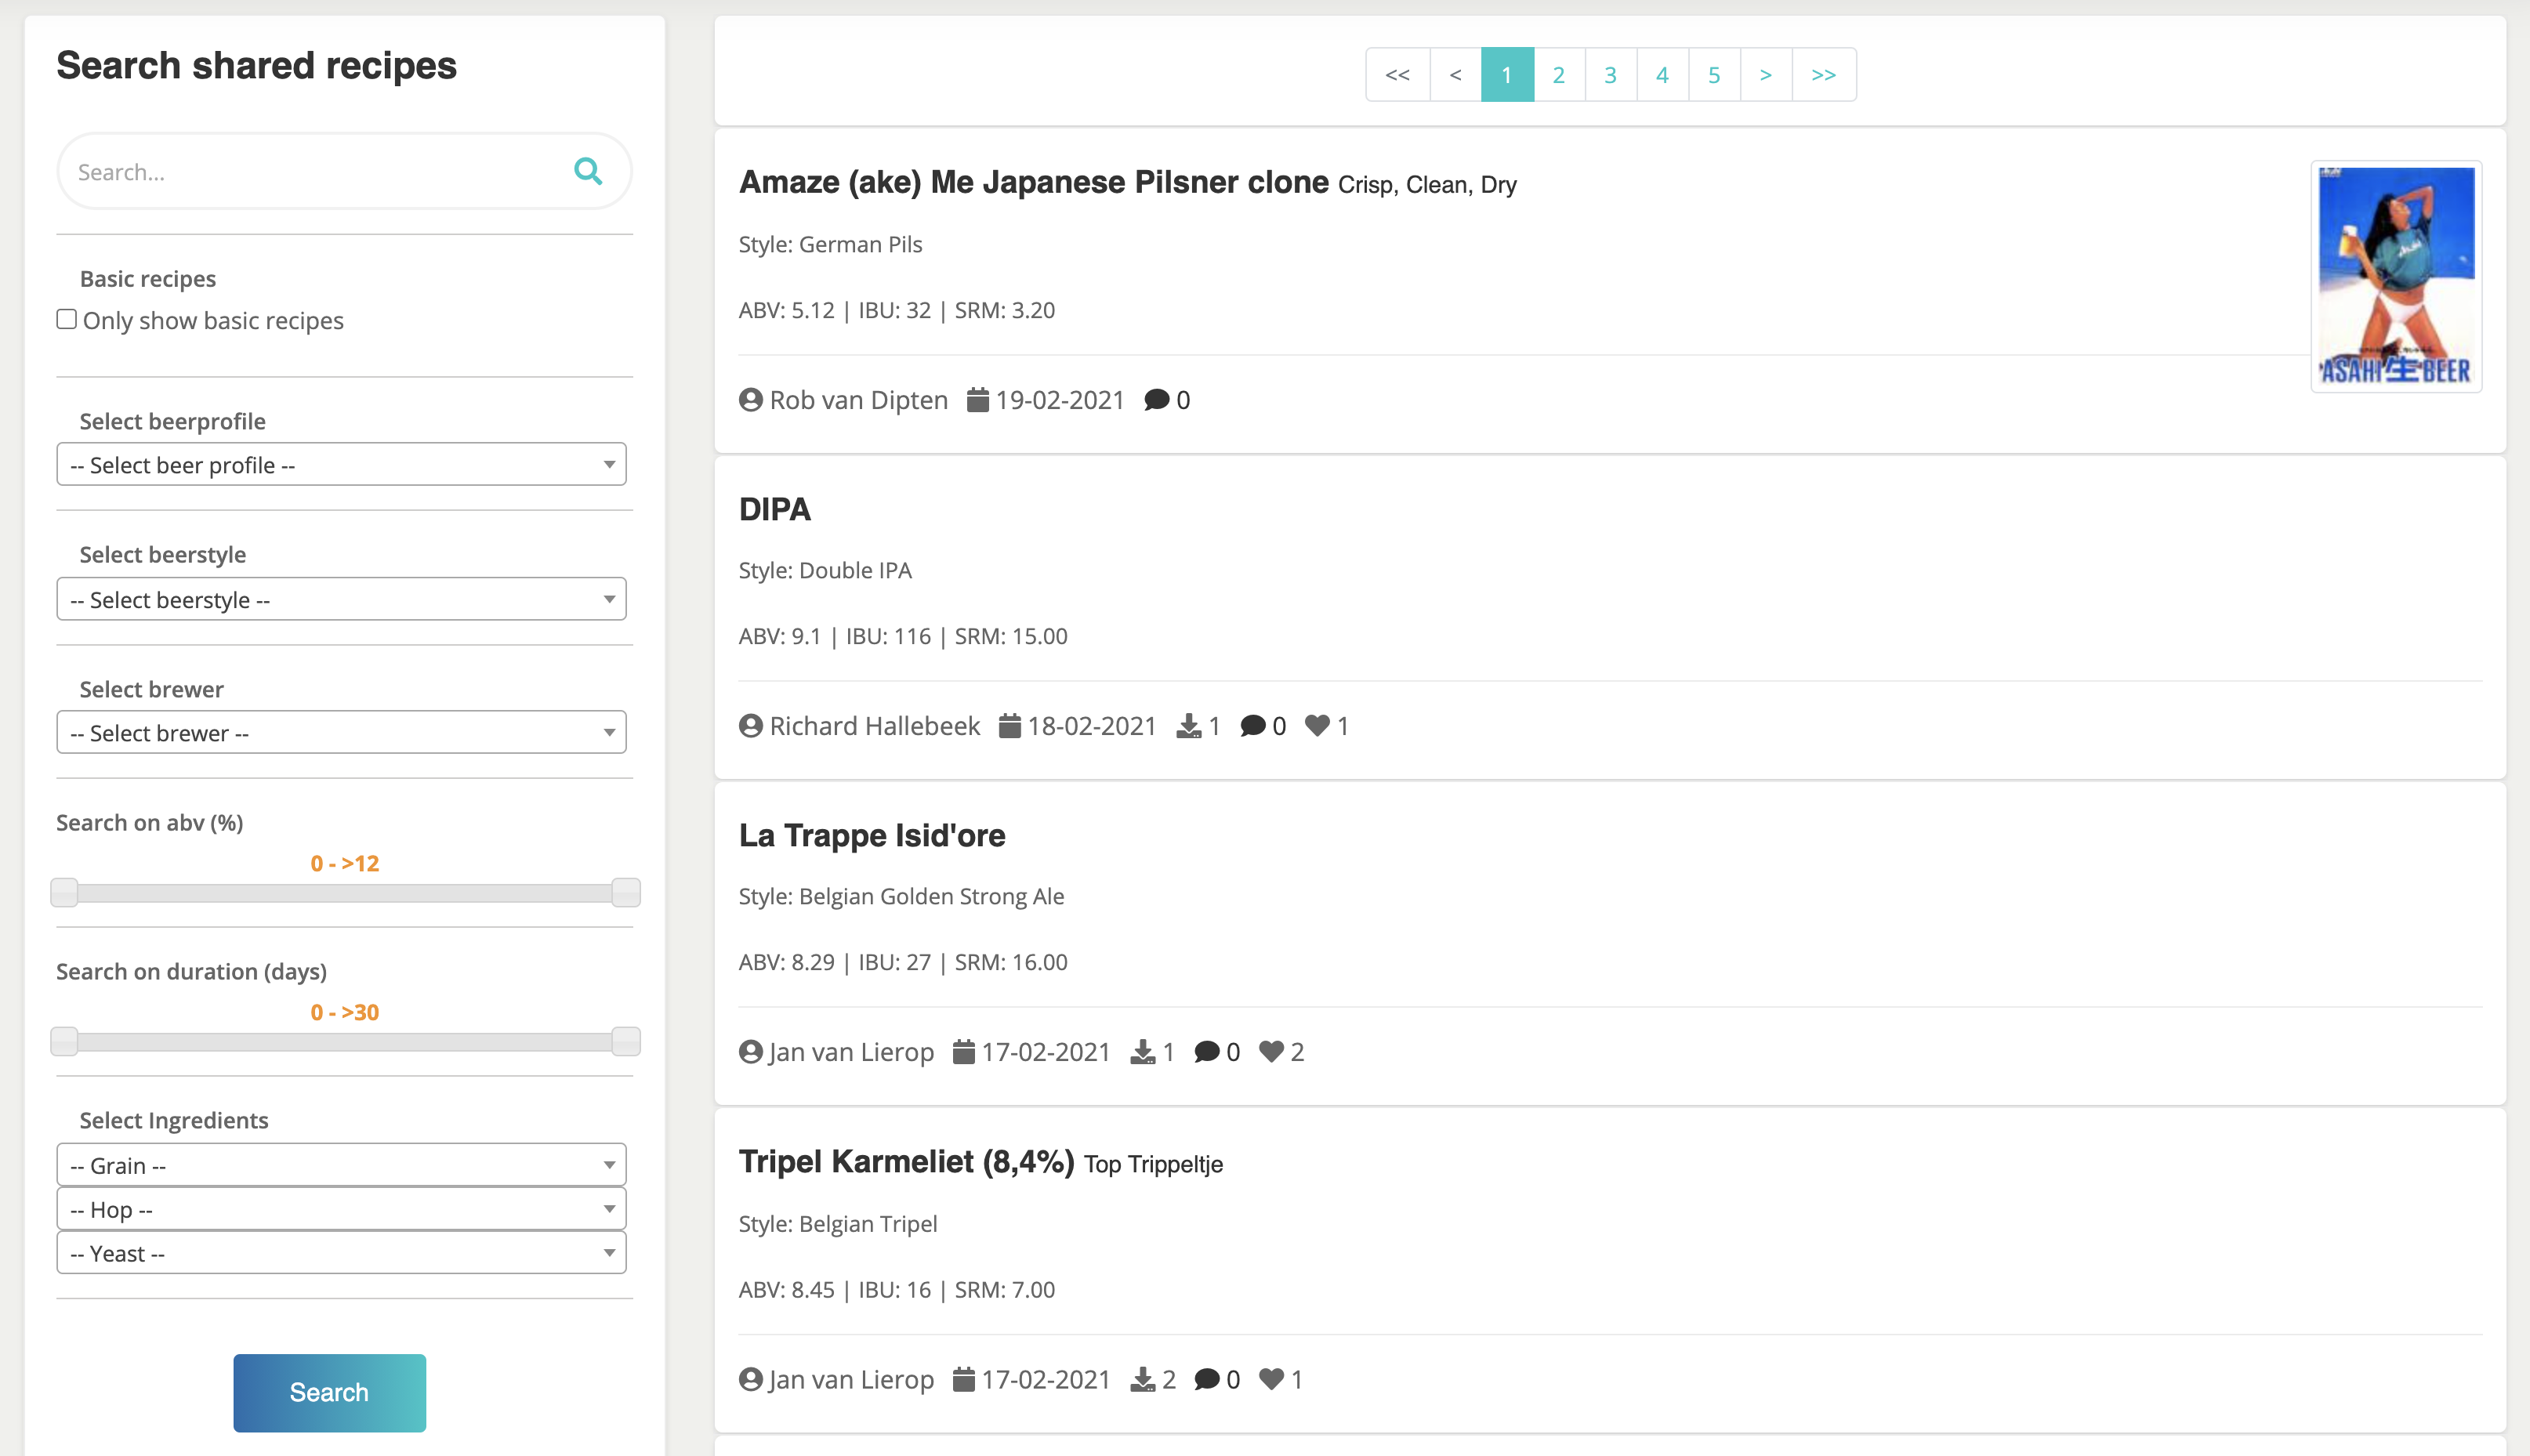Click download icon on Tripel Karmeliet recipe

1143,1380
